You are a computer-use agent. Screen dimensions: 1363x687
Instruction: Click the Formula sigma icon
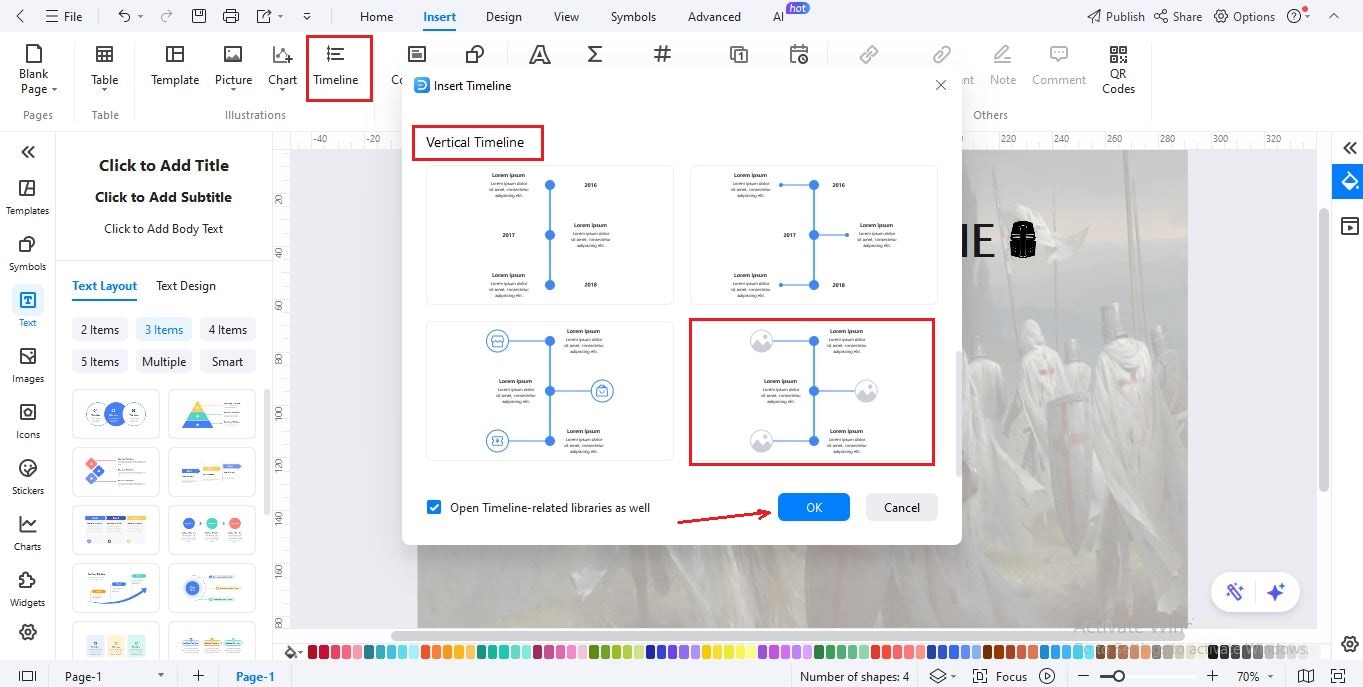point(595,54)
